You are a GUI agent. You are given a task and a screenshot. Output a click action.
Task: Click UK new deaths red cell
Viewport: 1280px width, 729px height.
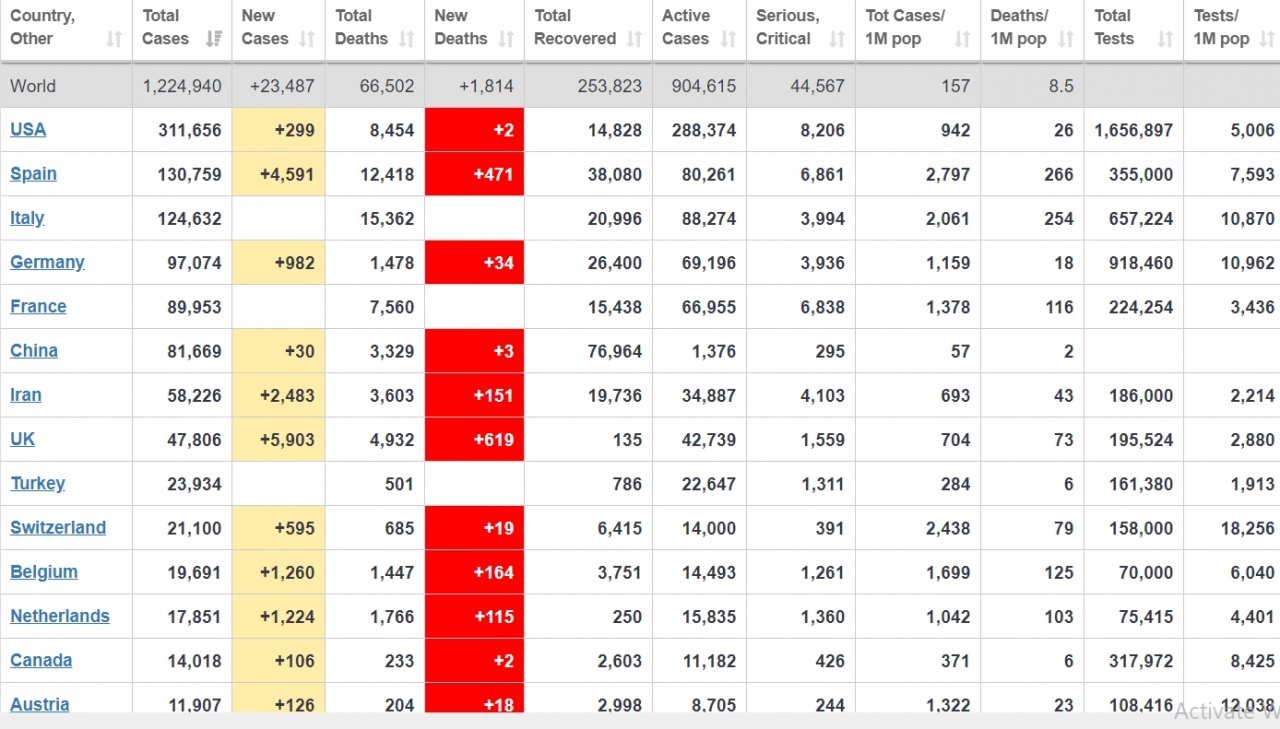tap(474, 439)
